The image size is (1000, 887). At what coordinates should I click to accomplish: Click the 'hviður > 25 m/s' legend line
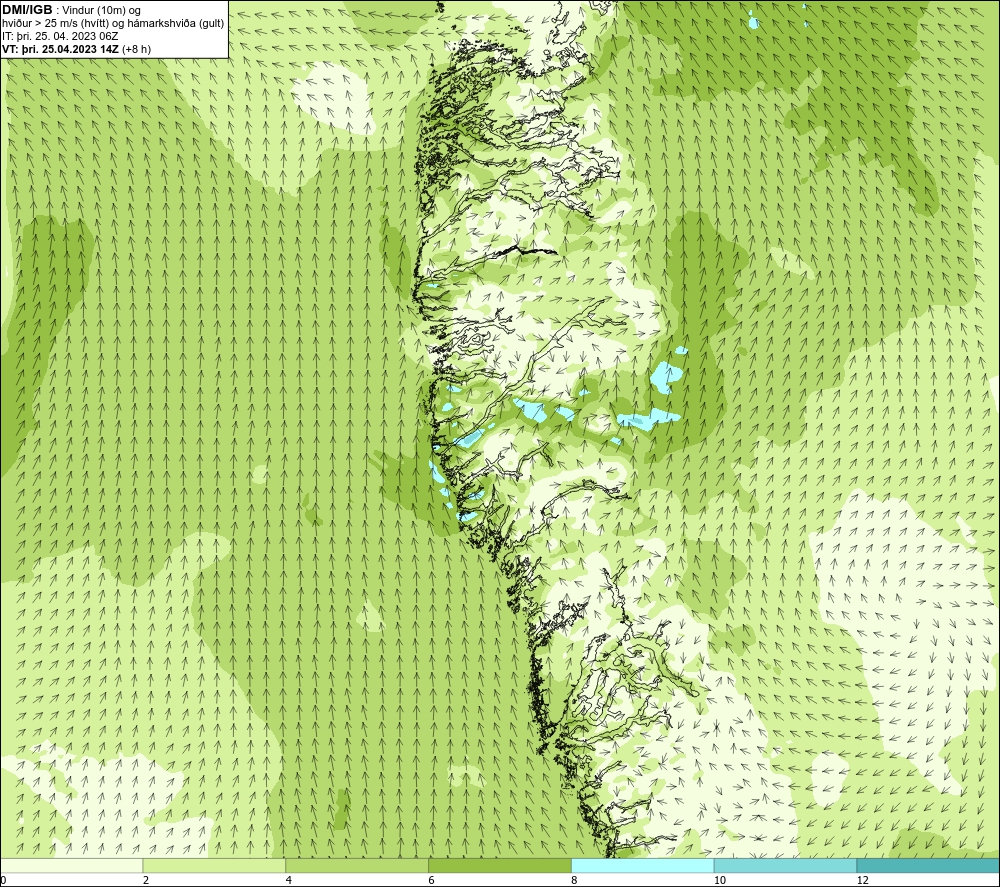pyautogui.click(x=113, y=24)
